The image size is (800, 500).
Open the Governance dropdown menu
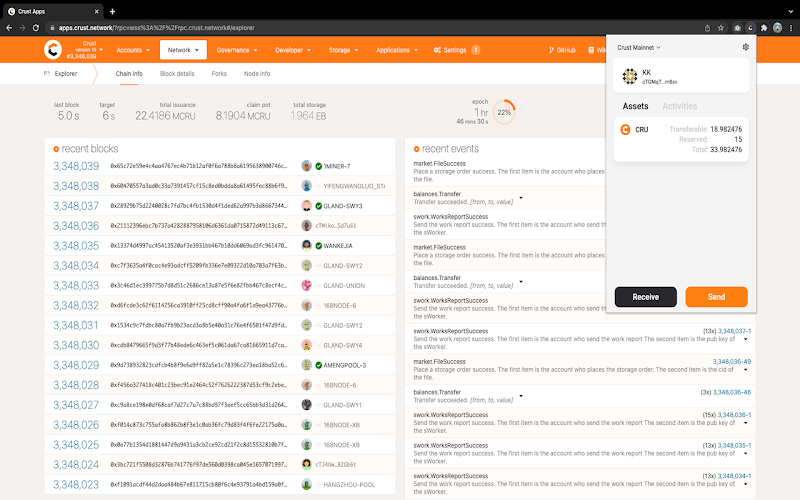coord(237,50)
